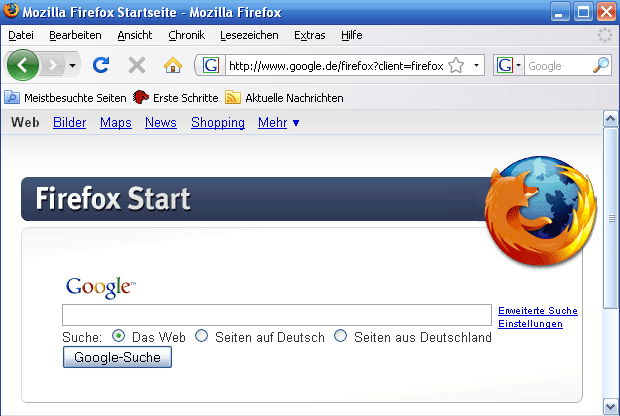Viewport: 620px width, 416px height.
Task: Click the URL text in the address bar
Action: click(336, 66)
